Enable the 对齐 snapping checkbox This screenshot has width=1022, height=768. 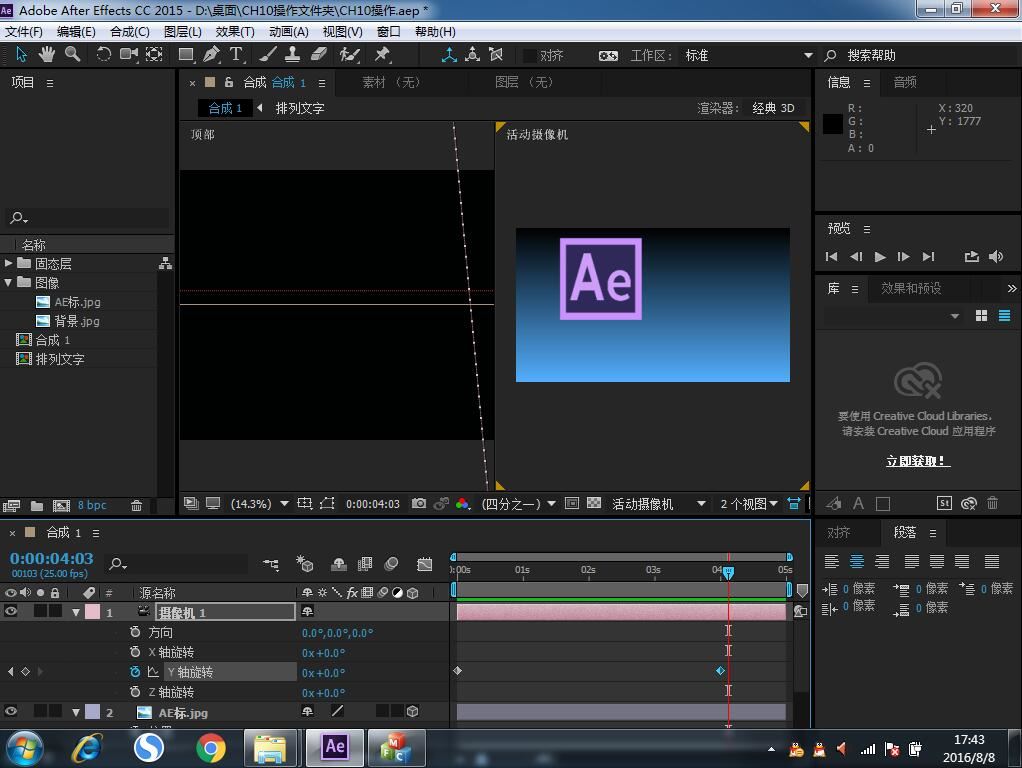click(x=530, y=55)
